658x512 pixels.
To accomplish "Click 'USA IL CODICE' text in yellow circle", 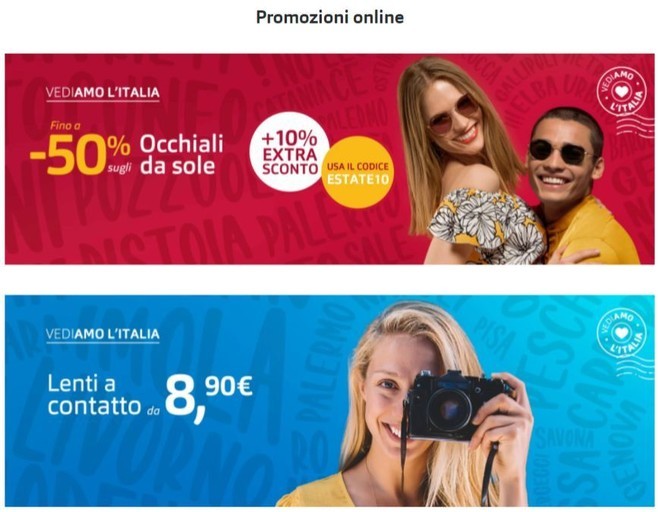I will click(358, 167).
